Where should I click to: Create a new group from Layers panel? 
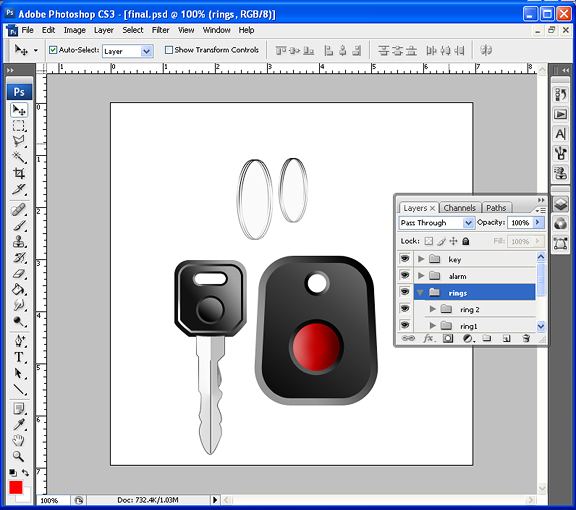point(487,338)
